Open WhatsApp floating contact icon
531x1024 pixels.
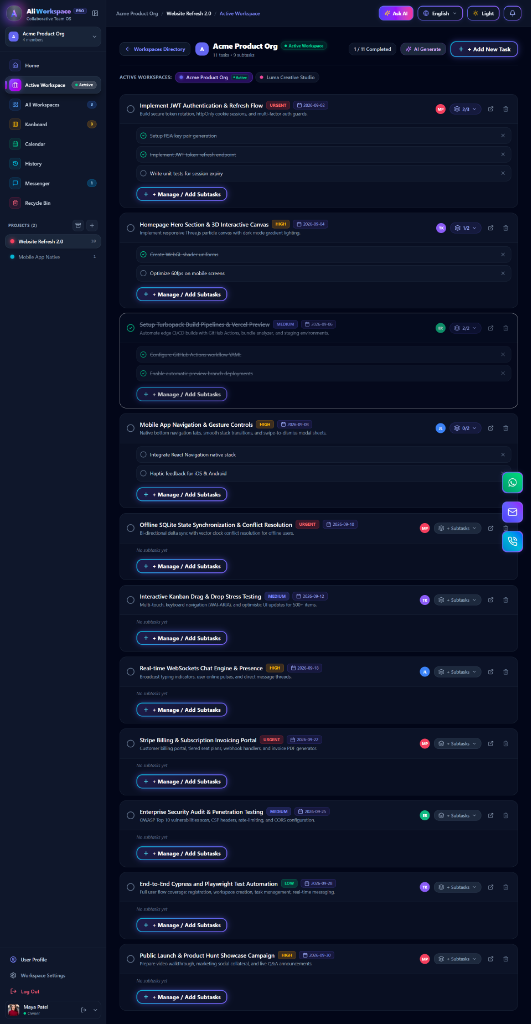point(512,483)
